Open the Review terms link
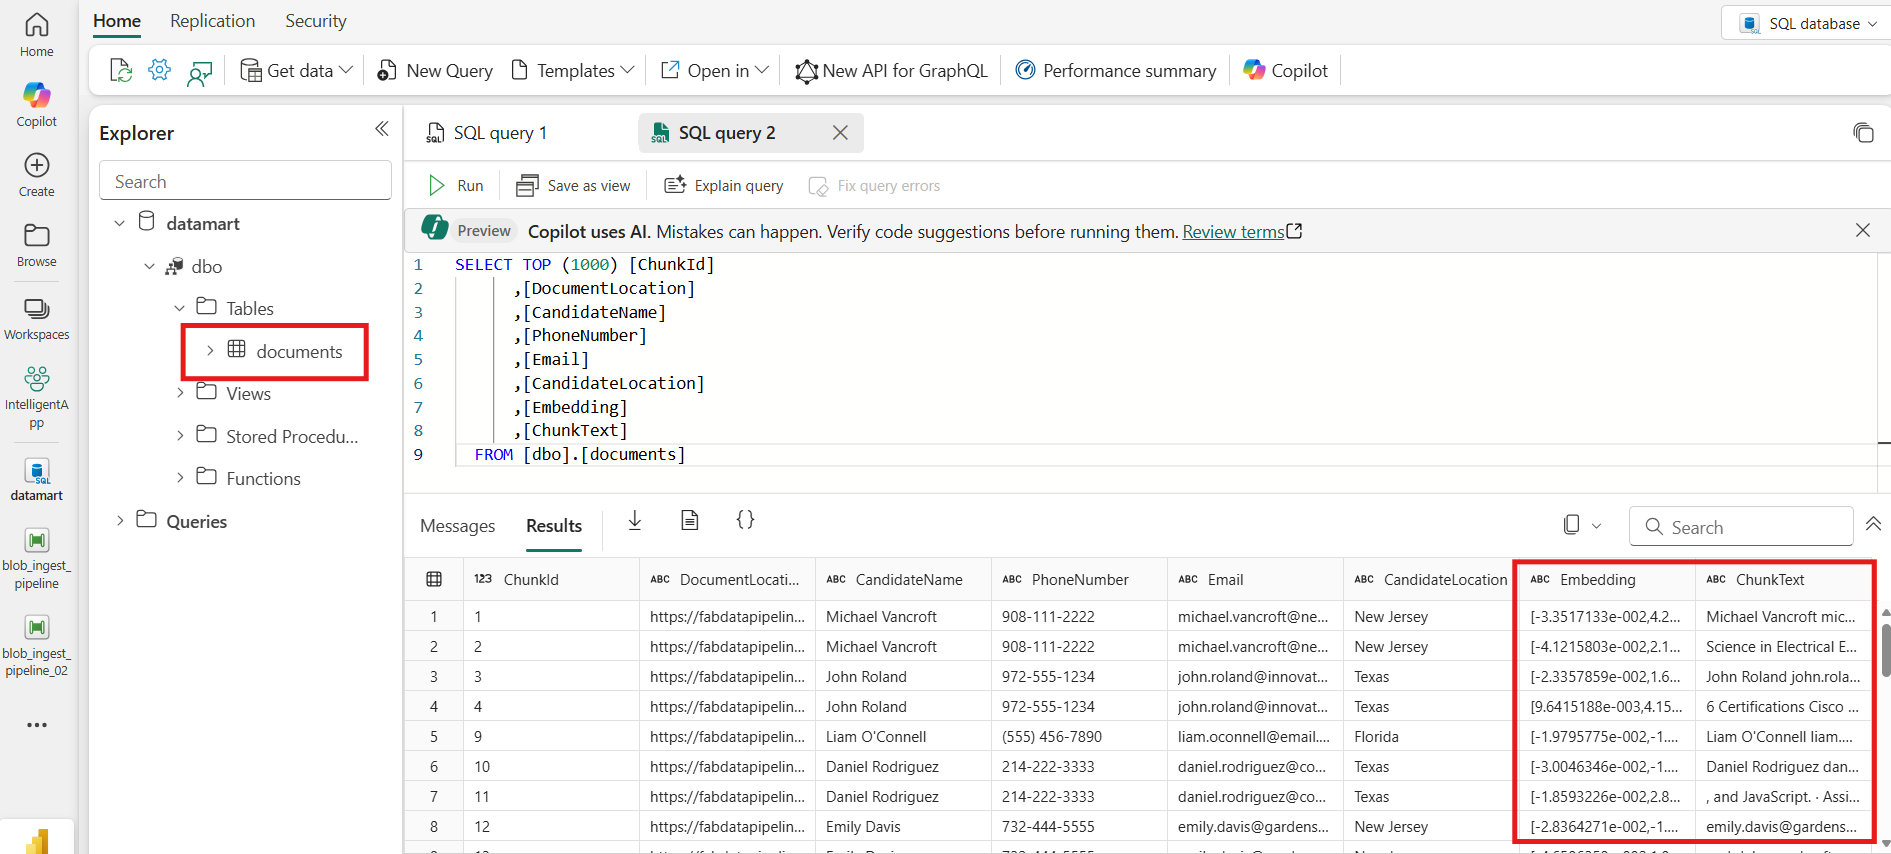 [x=1233, y=232]
